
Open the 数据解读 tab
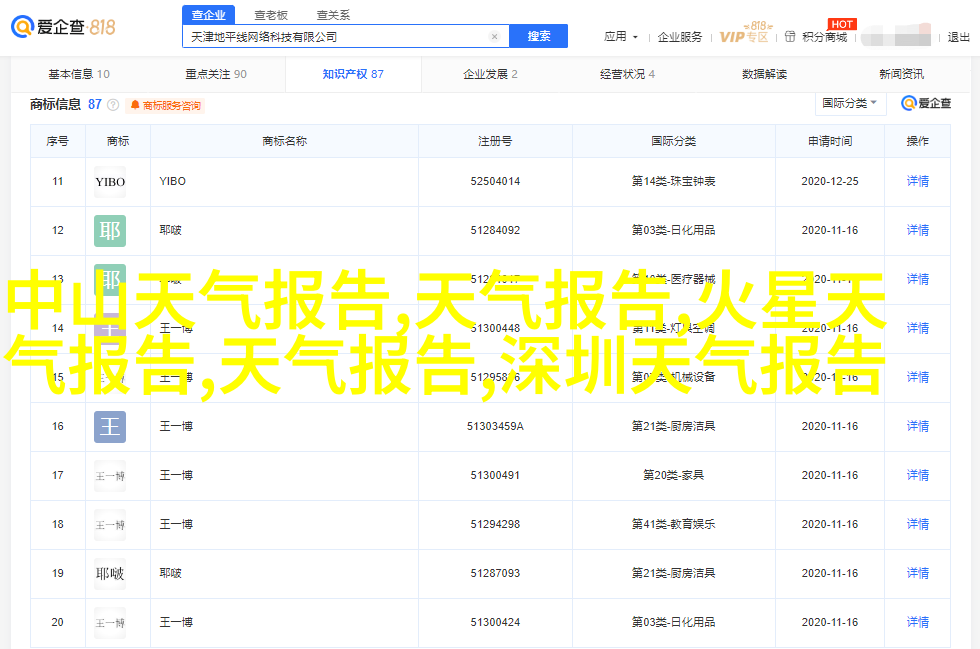[764, 74]
